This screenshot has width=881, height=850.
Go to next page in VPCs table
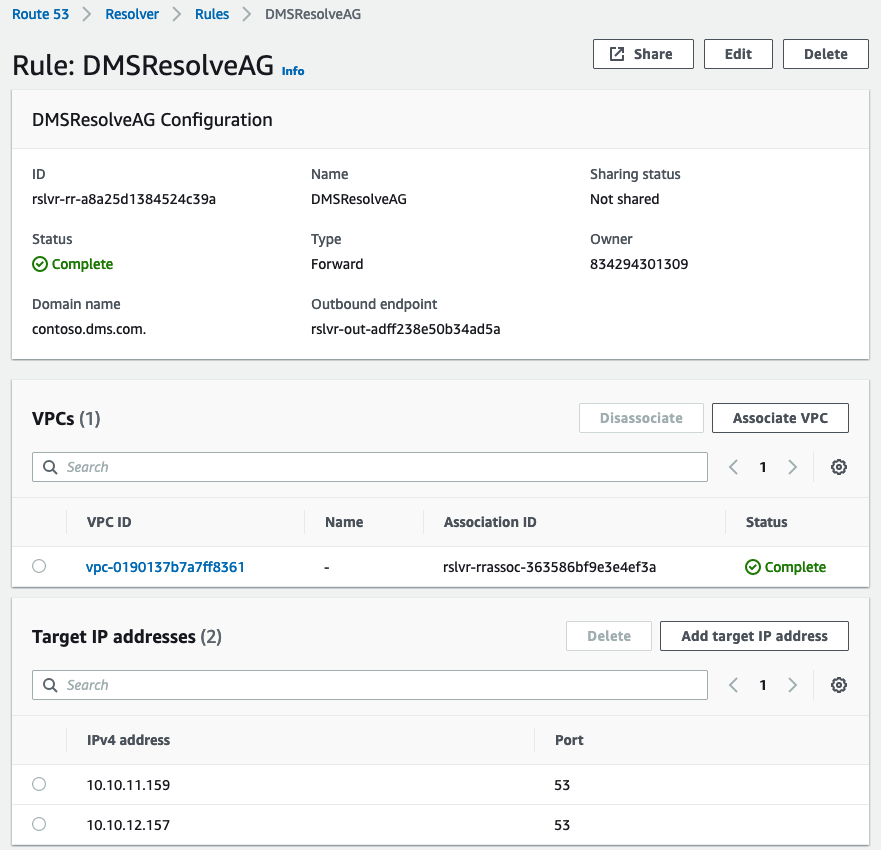792,467
